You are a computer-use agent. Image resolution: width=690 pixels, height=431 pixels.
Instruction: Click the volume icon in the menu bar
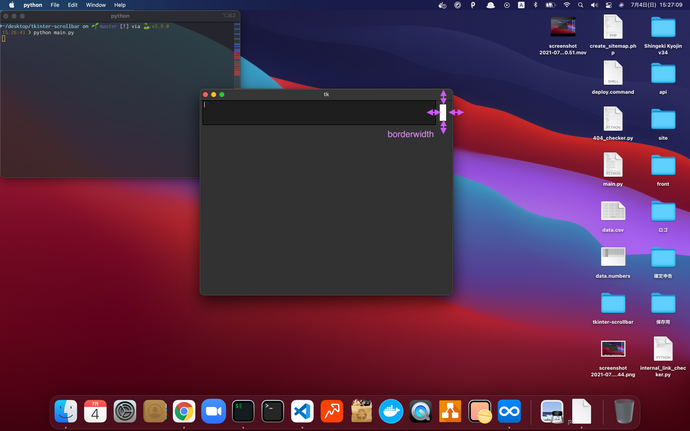point(594,5)
